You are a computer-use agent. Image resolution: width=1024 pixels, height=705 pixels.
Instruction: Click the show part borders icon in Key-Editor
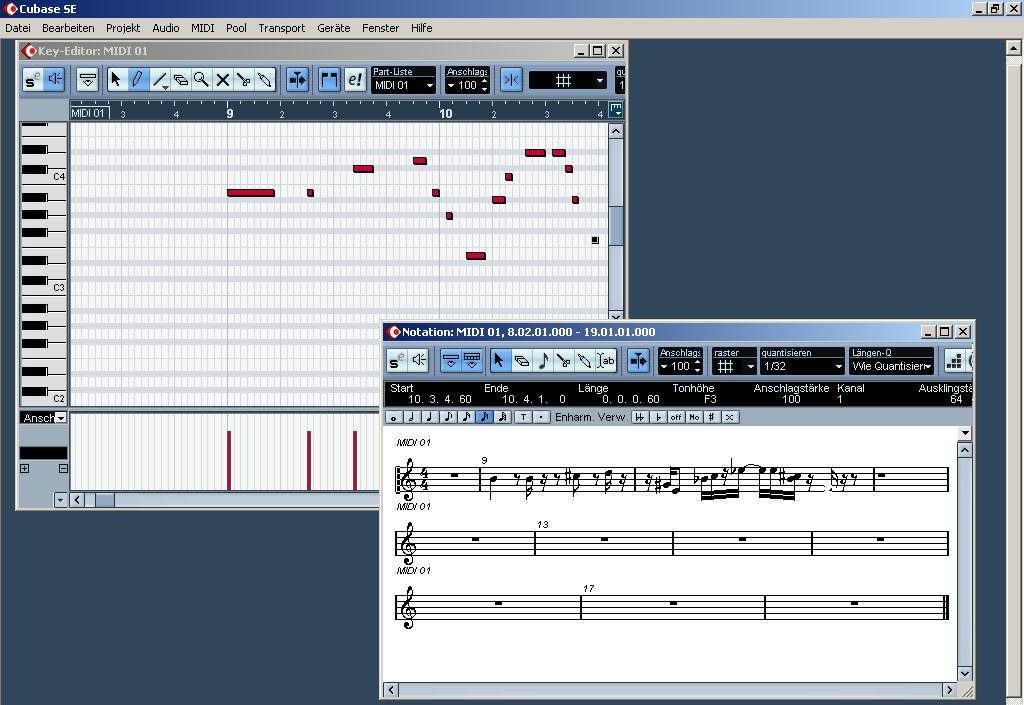pyautogui.click(x=329, y=80)
